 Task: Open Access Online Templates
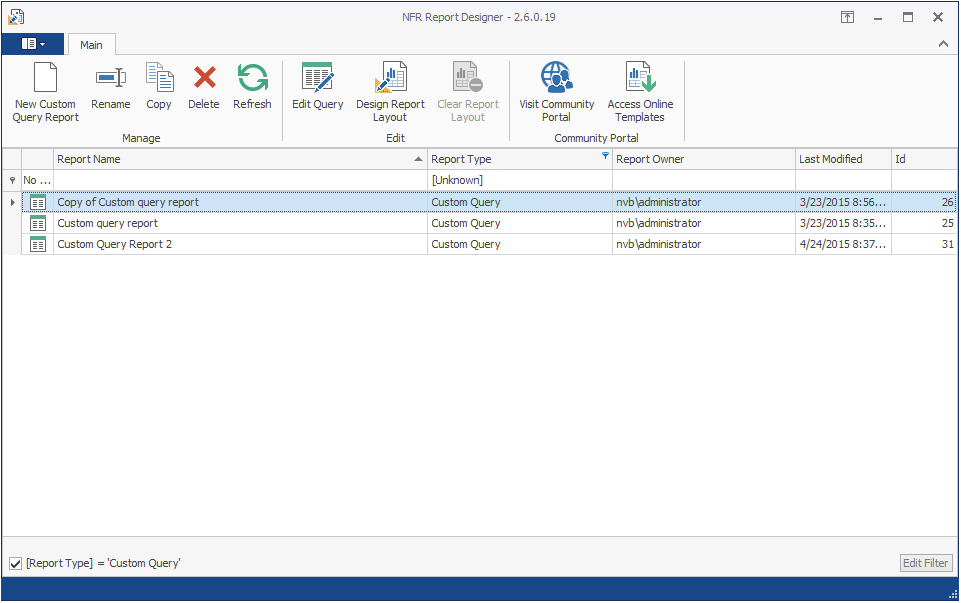click(640, 78)
